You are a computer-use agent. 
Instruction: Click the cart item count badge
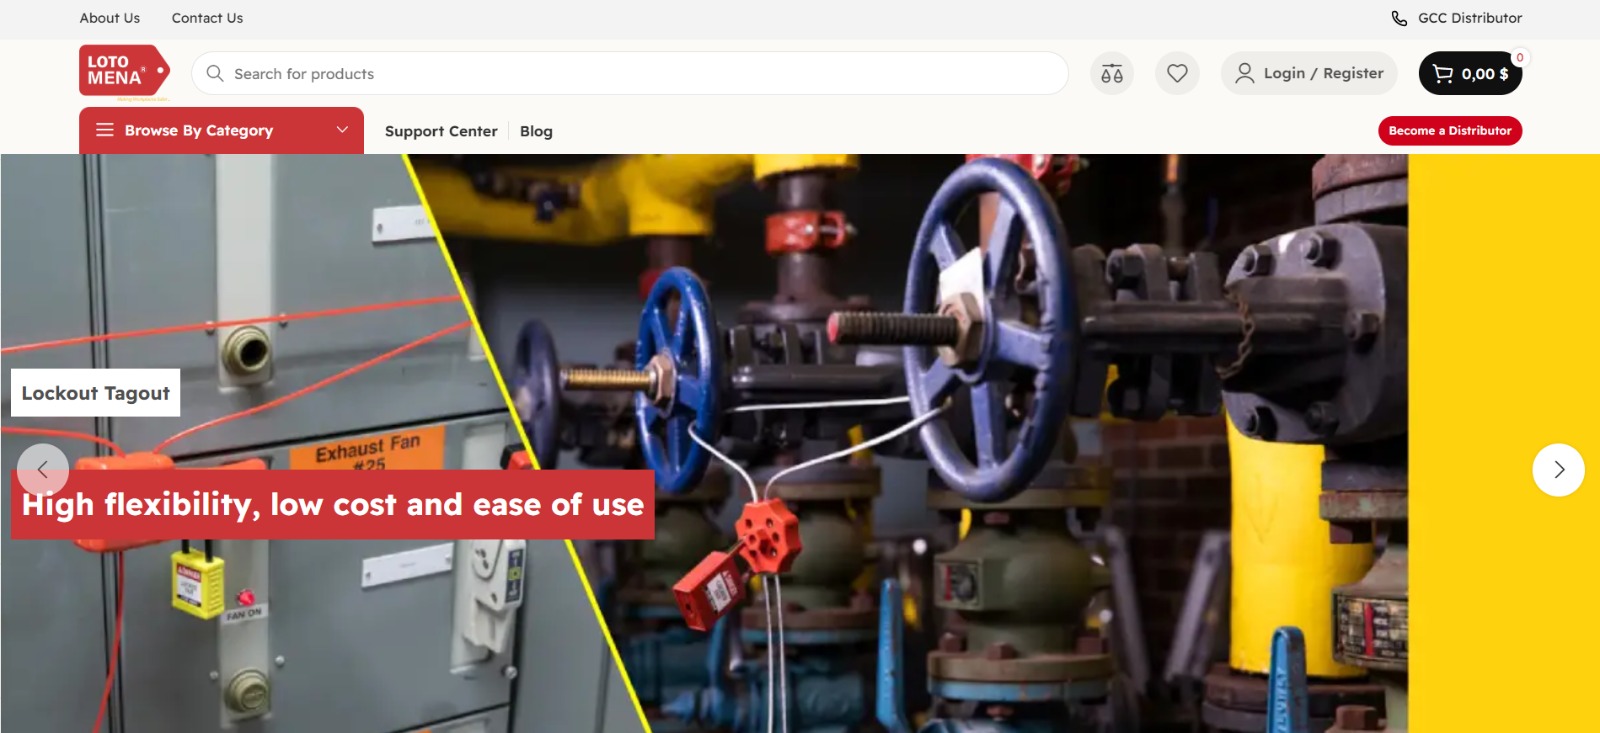click(x=1519, y=57)
